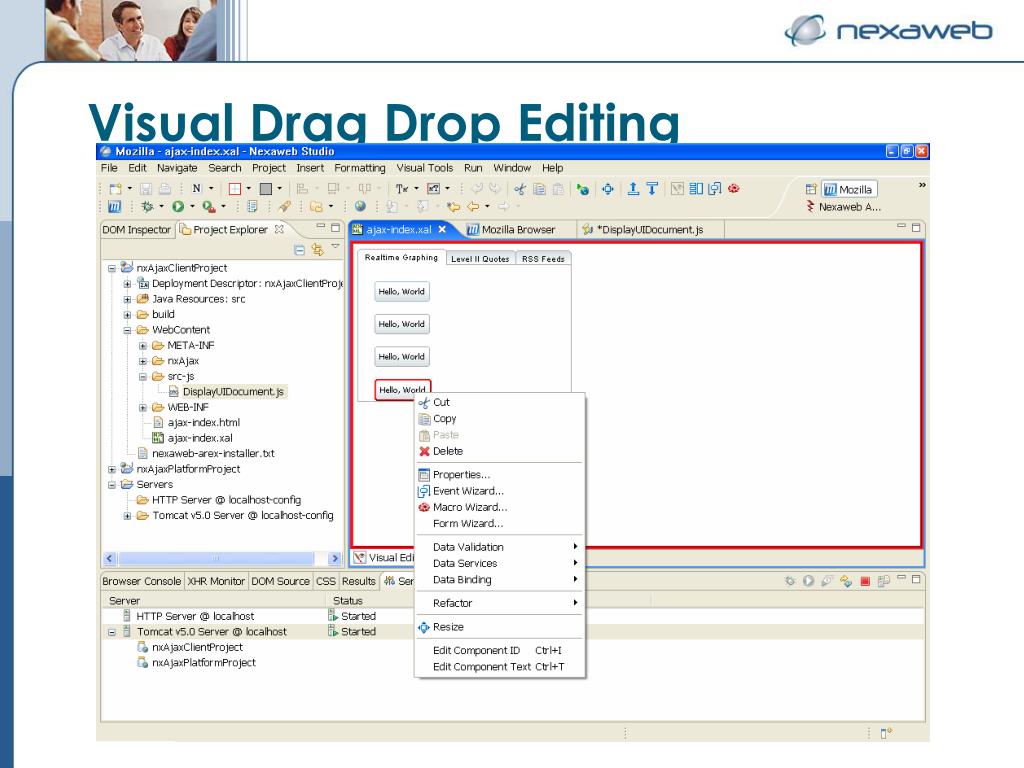The width and height of the screenshot is (1024, 768).
Task: Expand the Tomcat v5.0 Server @ localhost-config node
Action: pyautogui.click(x=127, y=516)
